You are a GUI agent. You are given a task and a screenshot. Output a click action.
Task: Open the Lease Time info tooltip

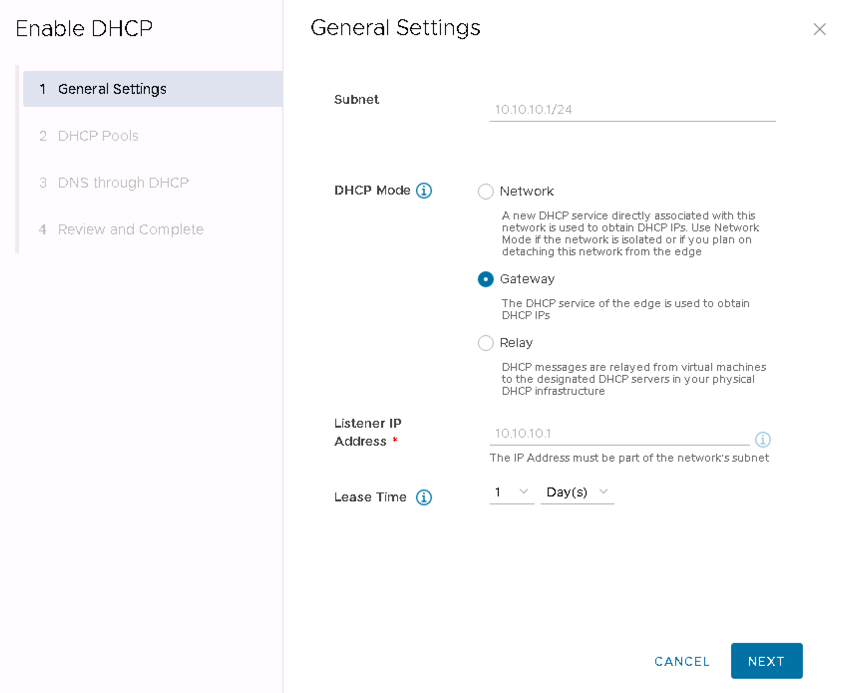(x=424, y=497)
